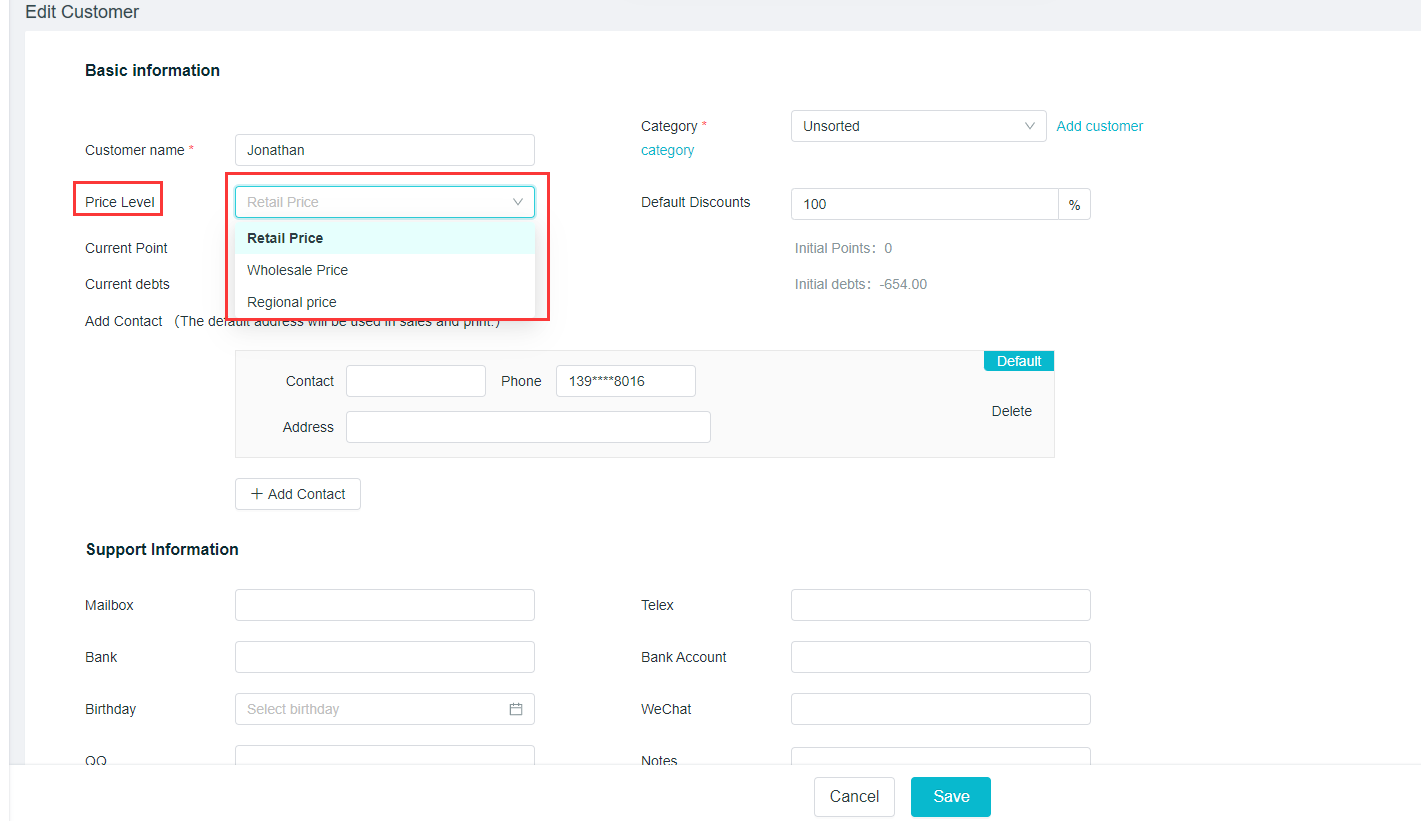The image size is (1421, 821).
Task: Click the Bank Account input field
Action: (x=940, y=657)
